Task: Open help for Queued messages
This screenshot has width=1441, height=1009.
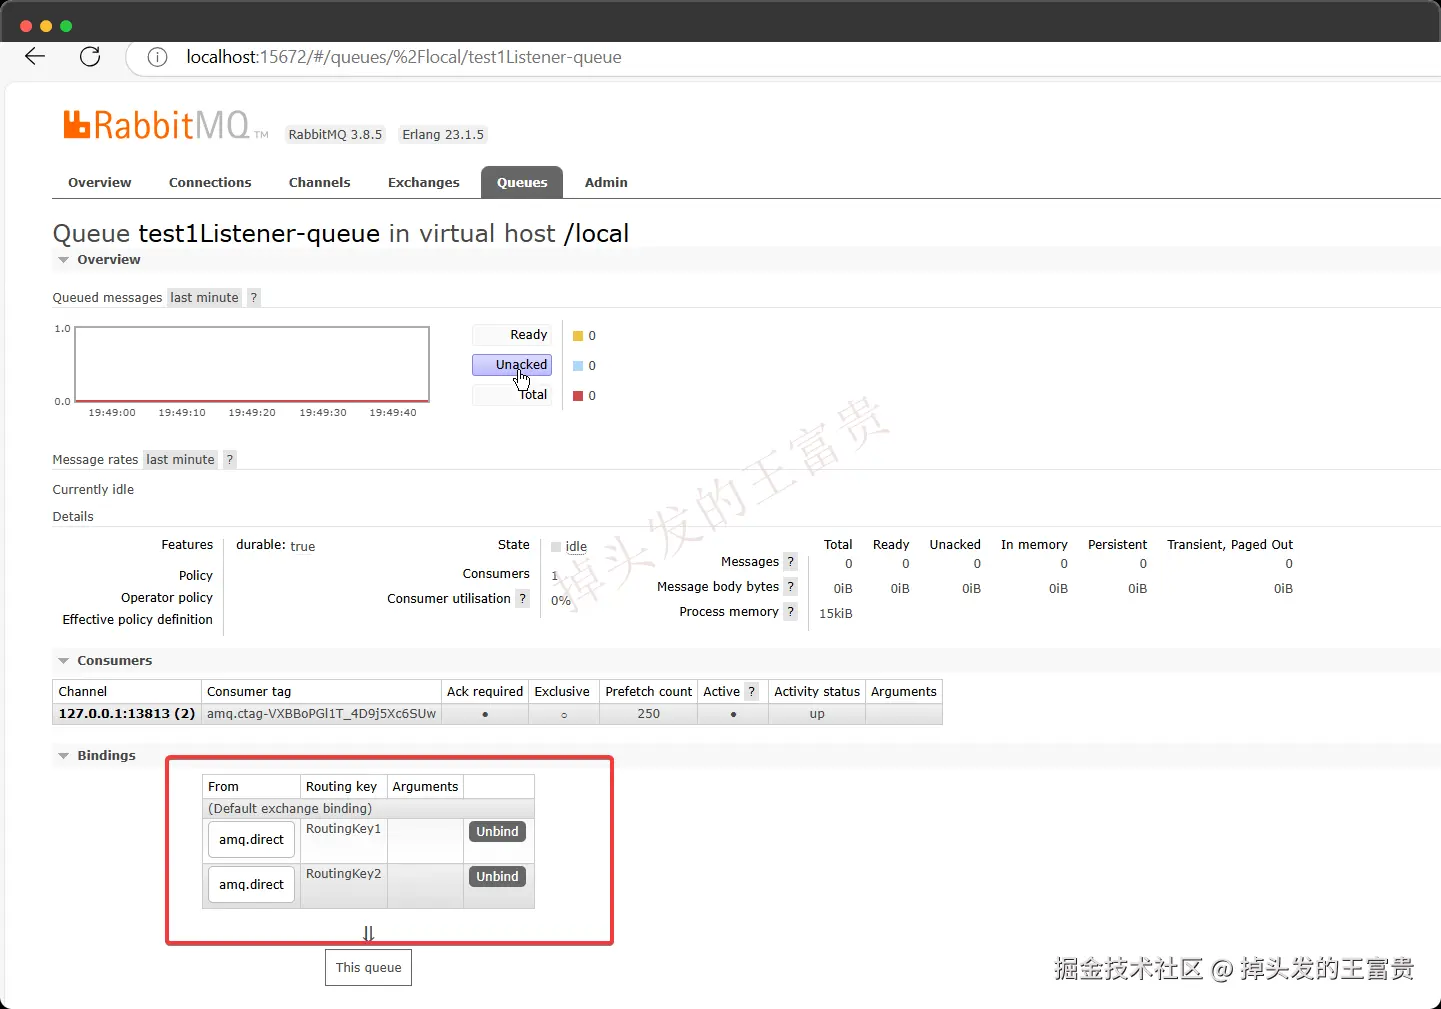Action: 254,297
